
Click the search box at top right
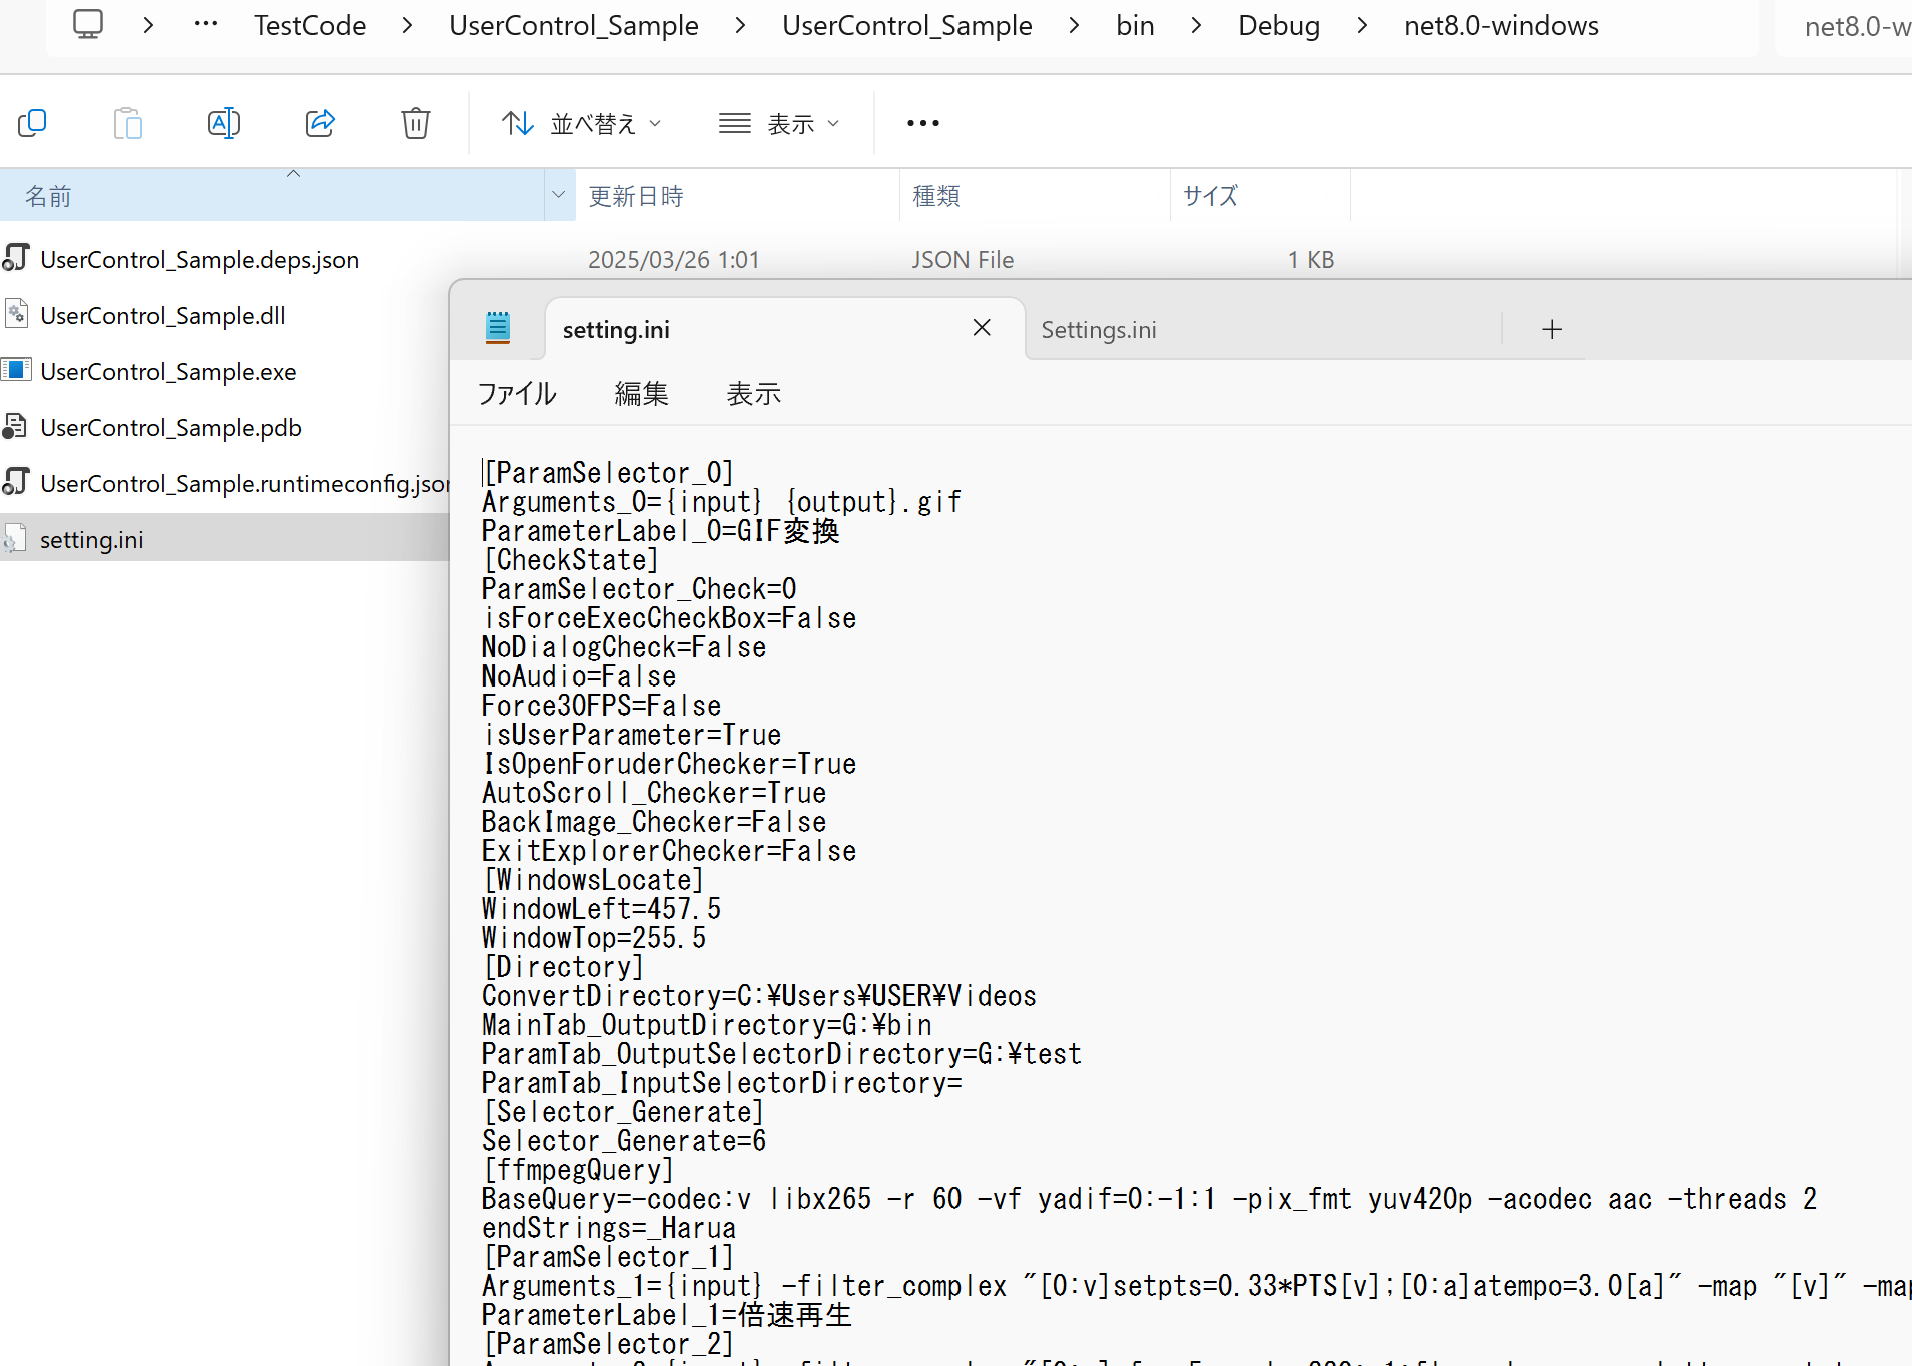point(1845,27)
